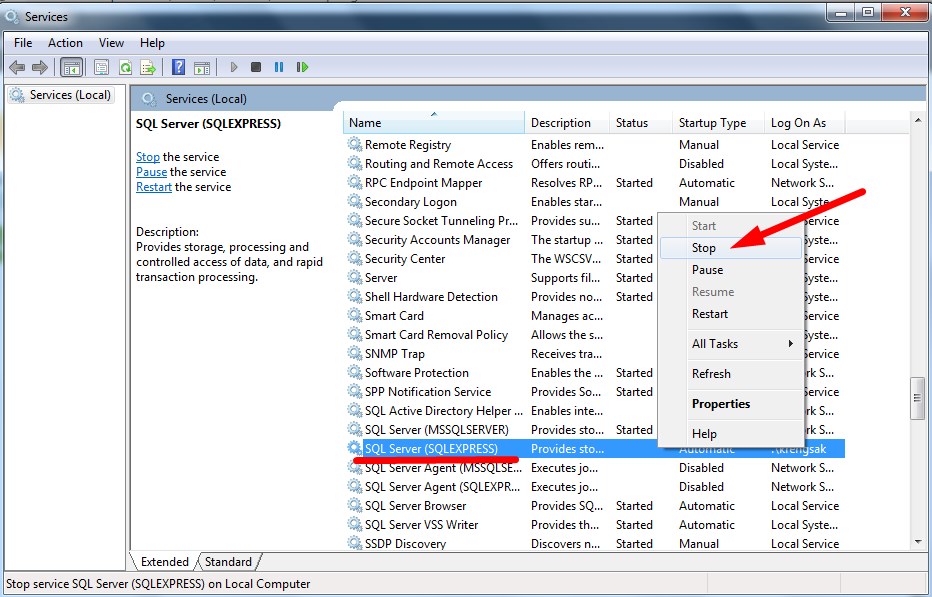Click the 'Pause the service' link
The height and width of the screenshot is (597, 932).
151,172
